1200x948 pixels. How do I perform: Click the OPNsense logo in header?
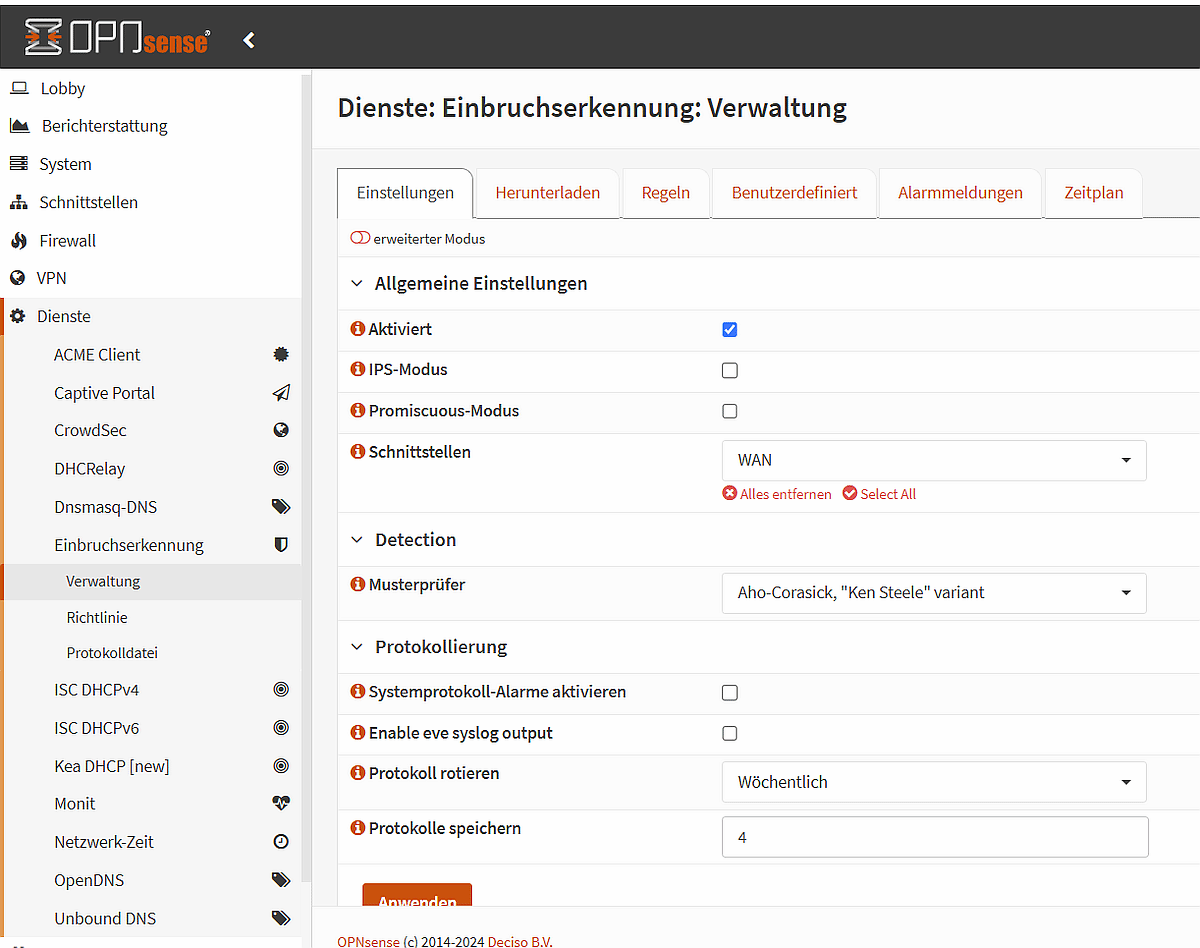[x=117, y=38]
